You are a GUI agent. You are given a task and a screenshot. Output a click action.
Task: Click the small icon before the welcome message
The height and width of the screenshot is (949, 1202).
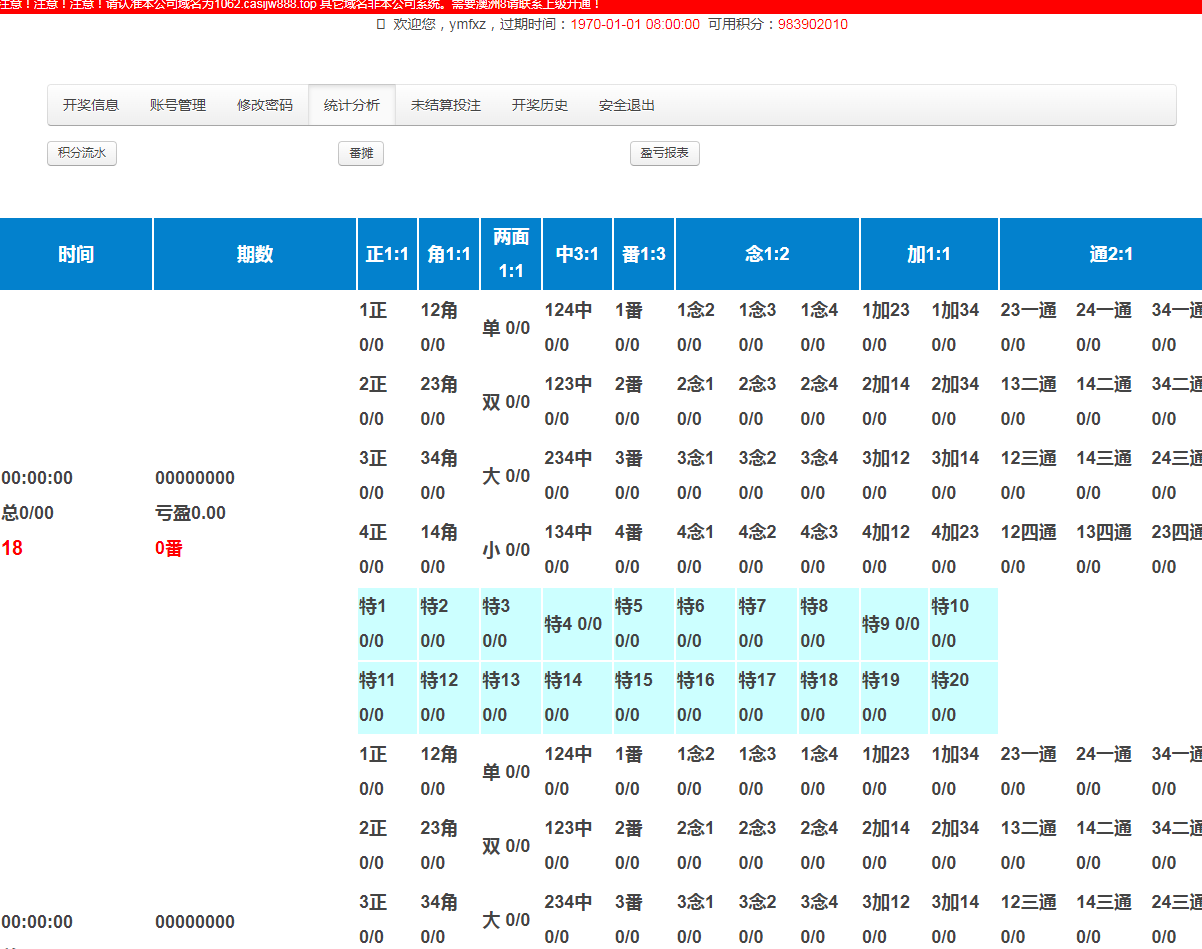[380, 24]
